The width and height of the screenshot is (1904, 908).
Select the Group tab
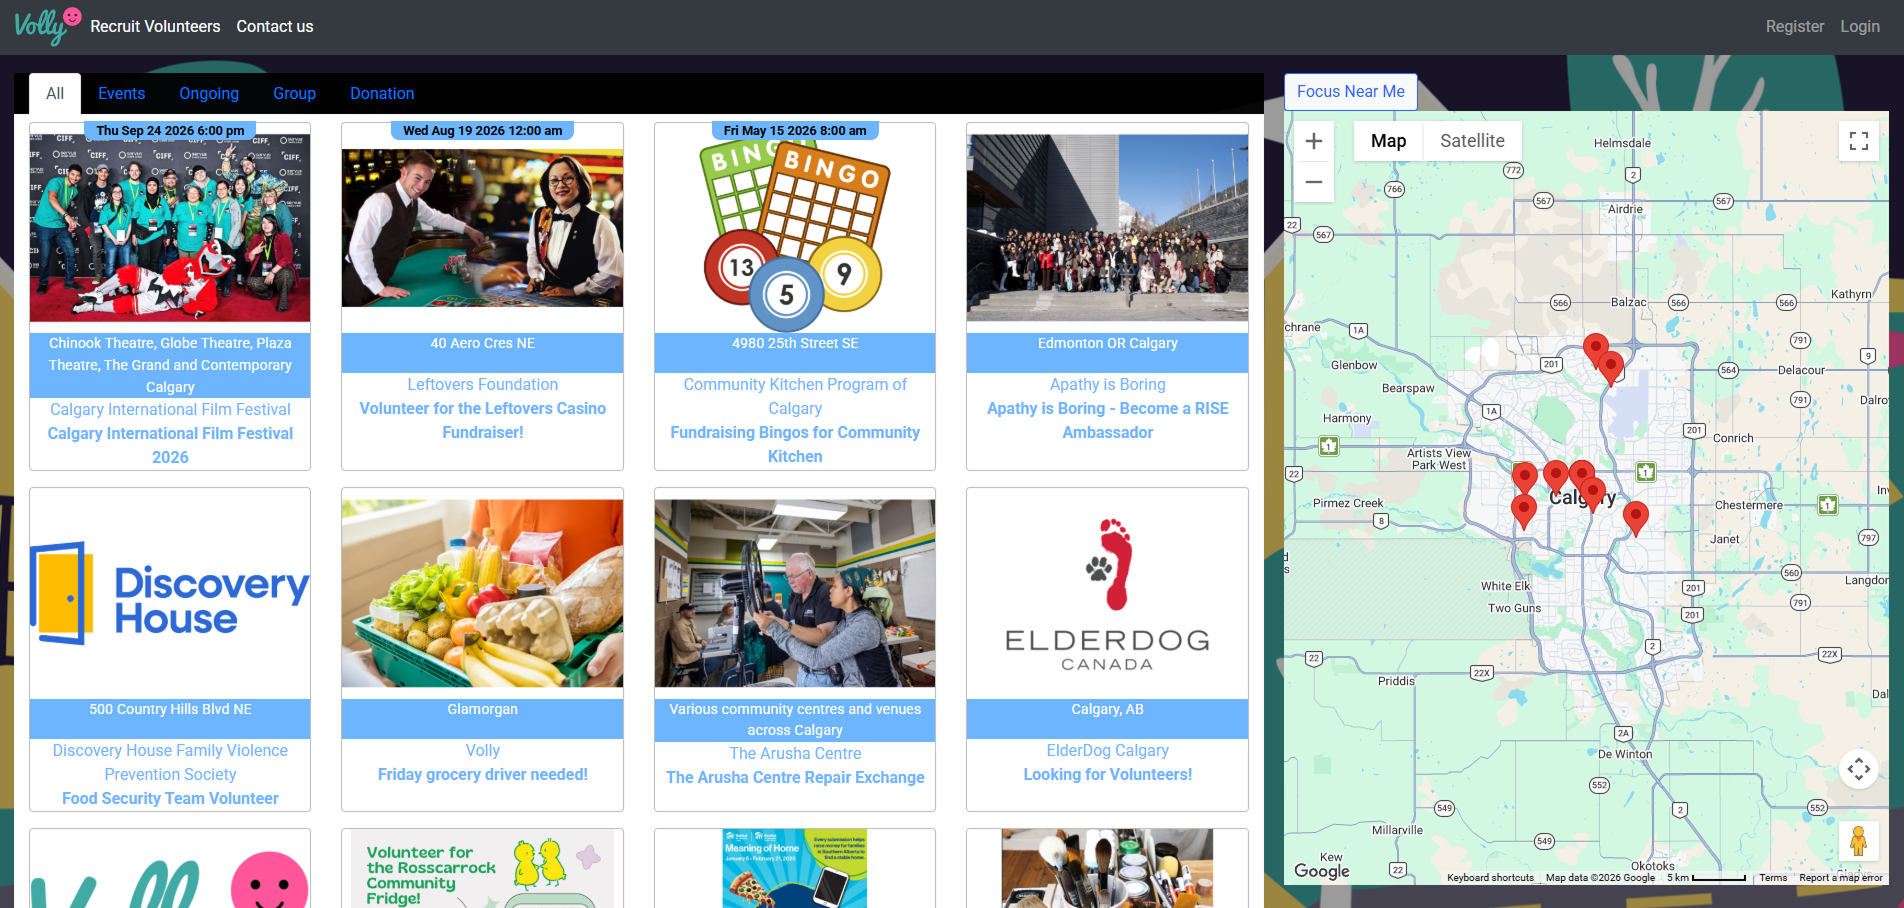click(294, 93)
